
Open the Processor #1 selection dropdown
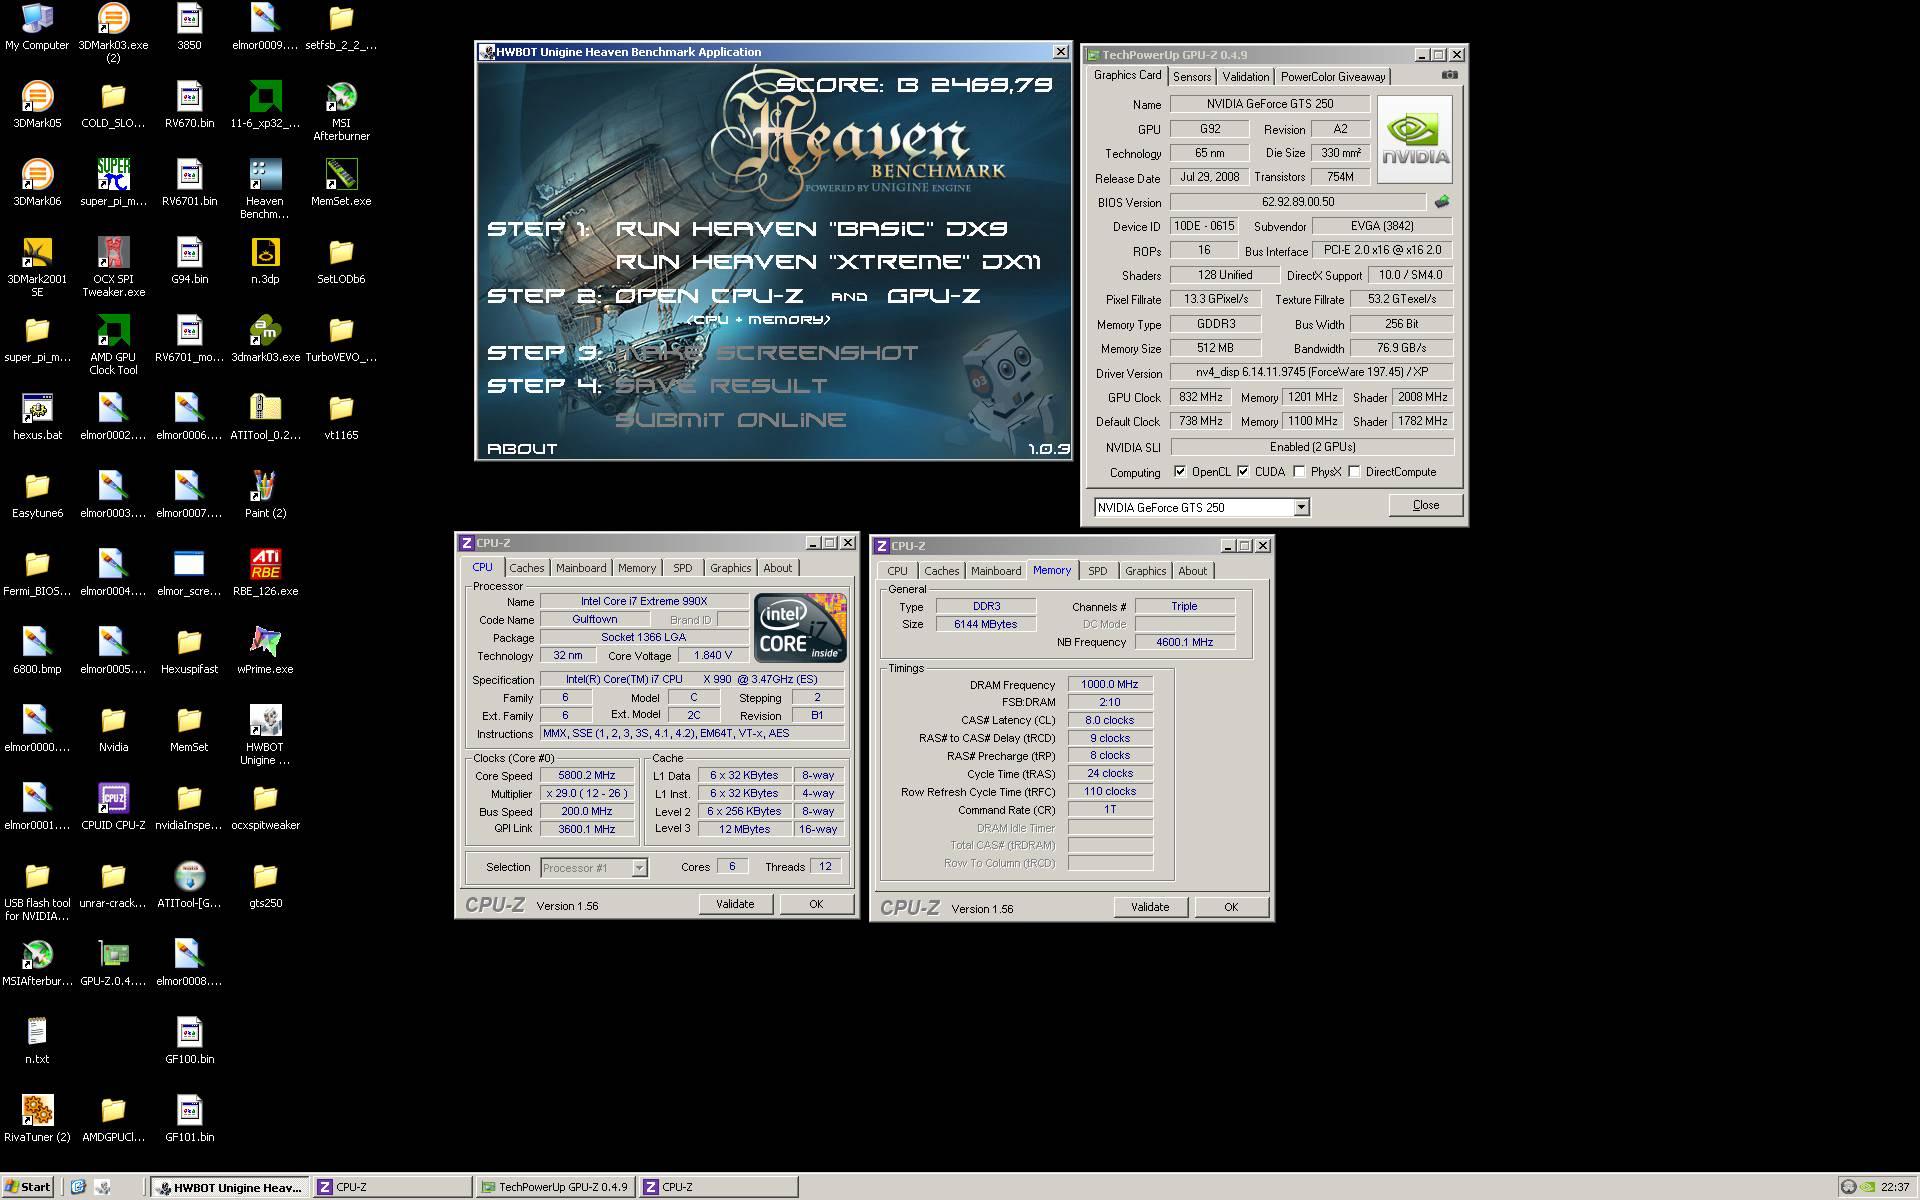tap(639, 868)
